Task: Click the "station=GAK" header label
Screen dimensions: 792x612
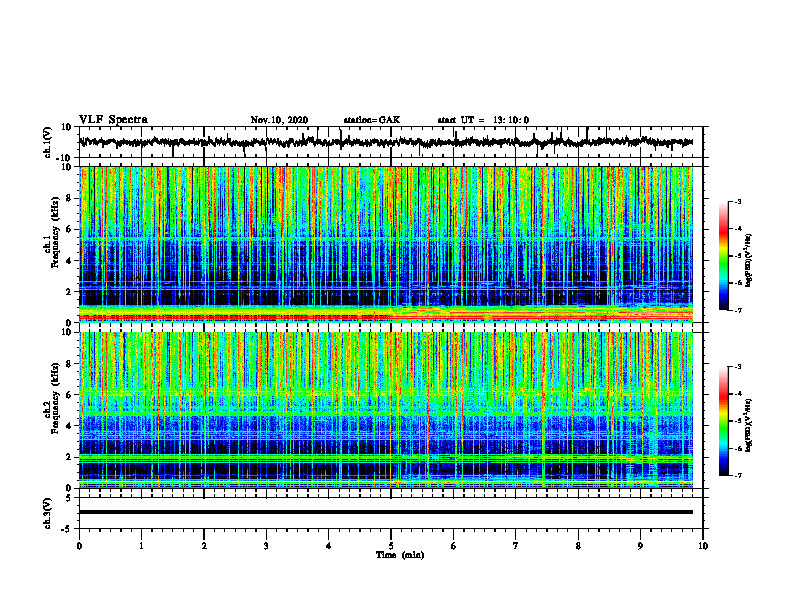Action: 372,120
